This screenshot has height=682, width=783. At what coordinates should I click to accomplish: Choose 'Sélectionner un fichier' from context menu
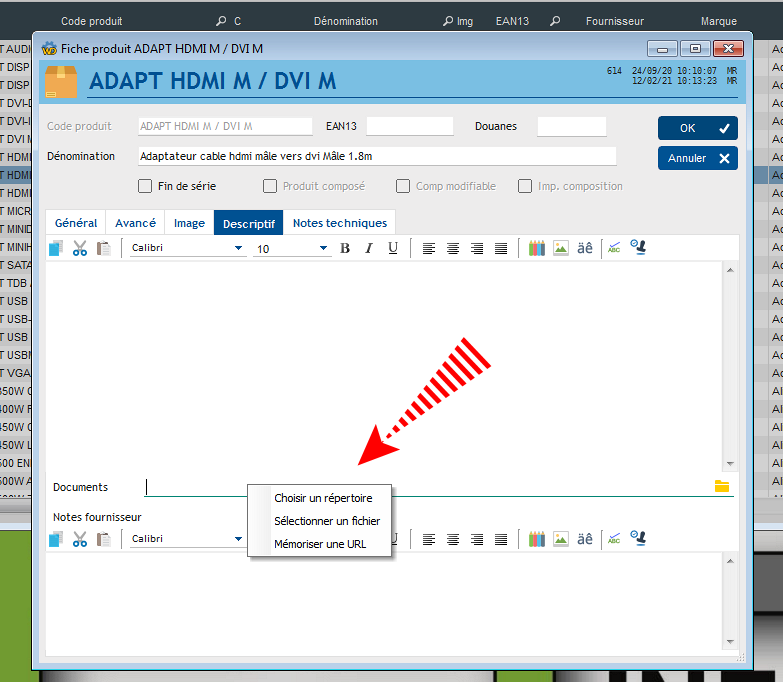(327, 521)
